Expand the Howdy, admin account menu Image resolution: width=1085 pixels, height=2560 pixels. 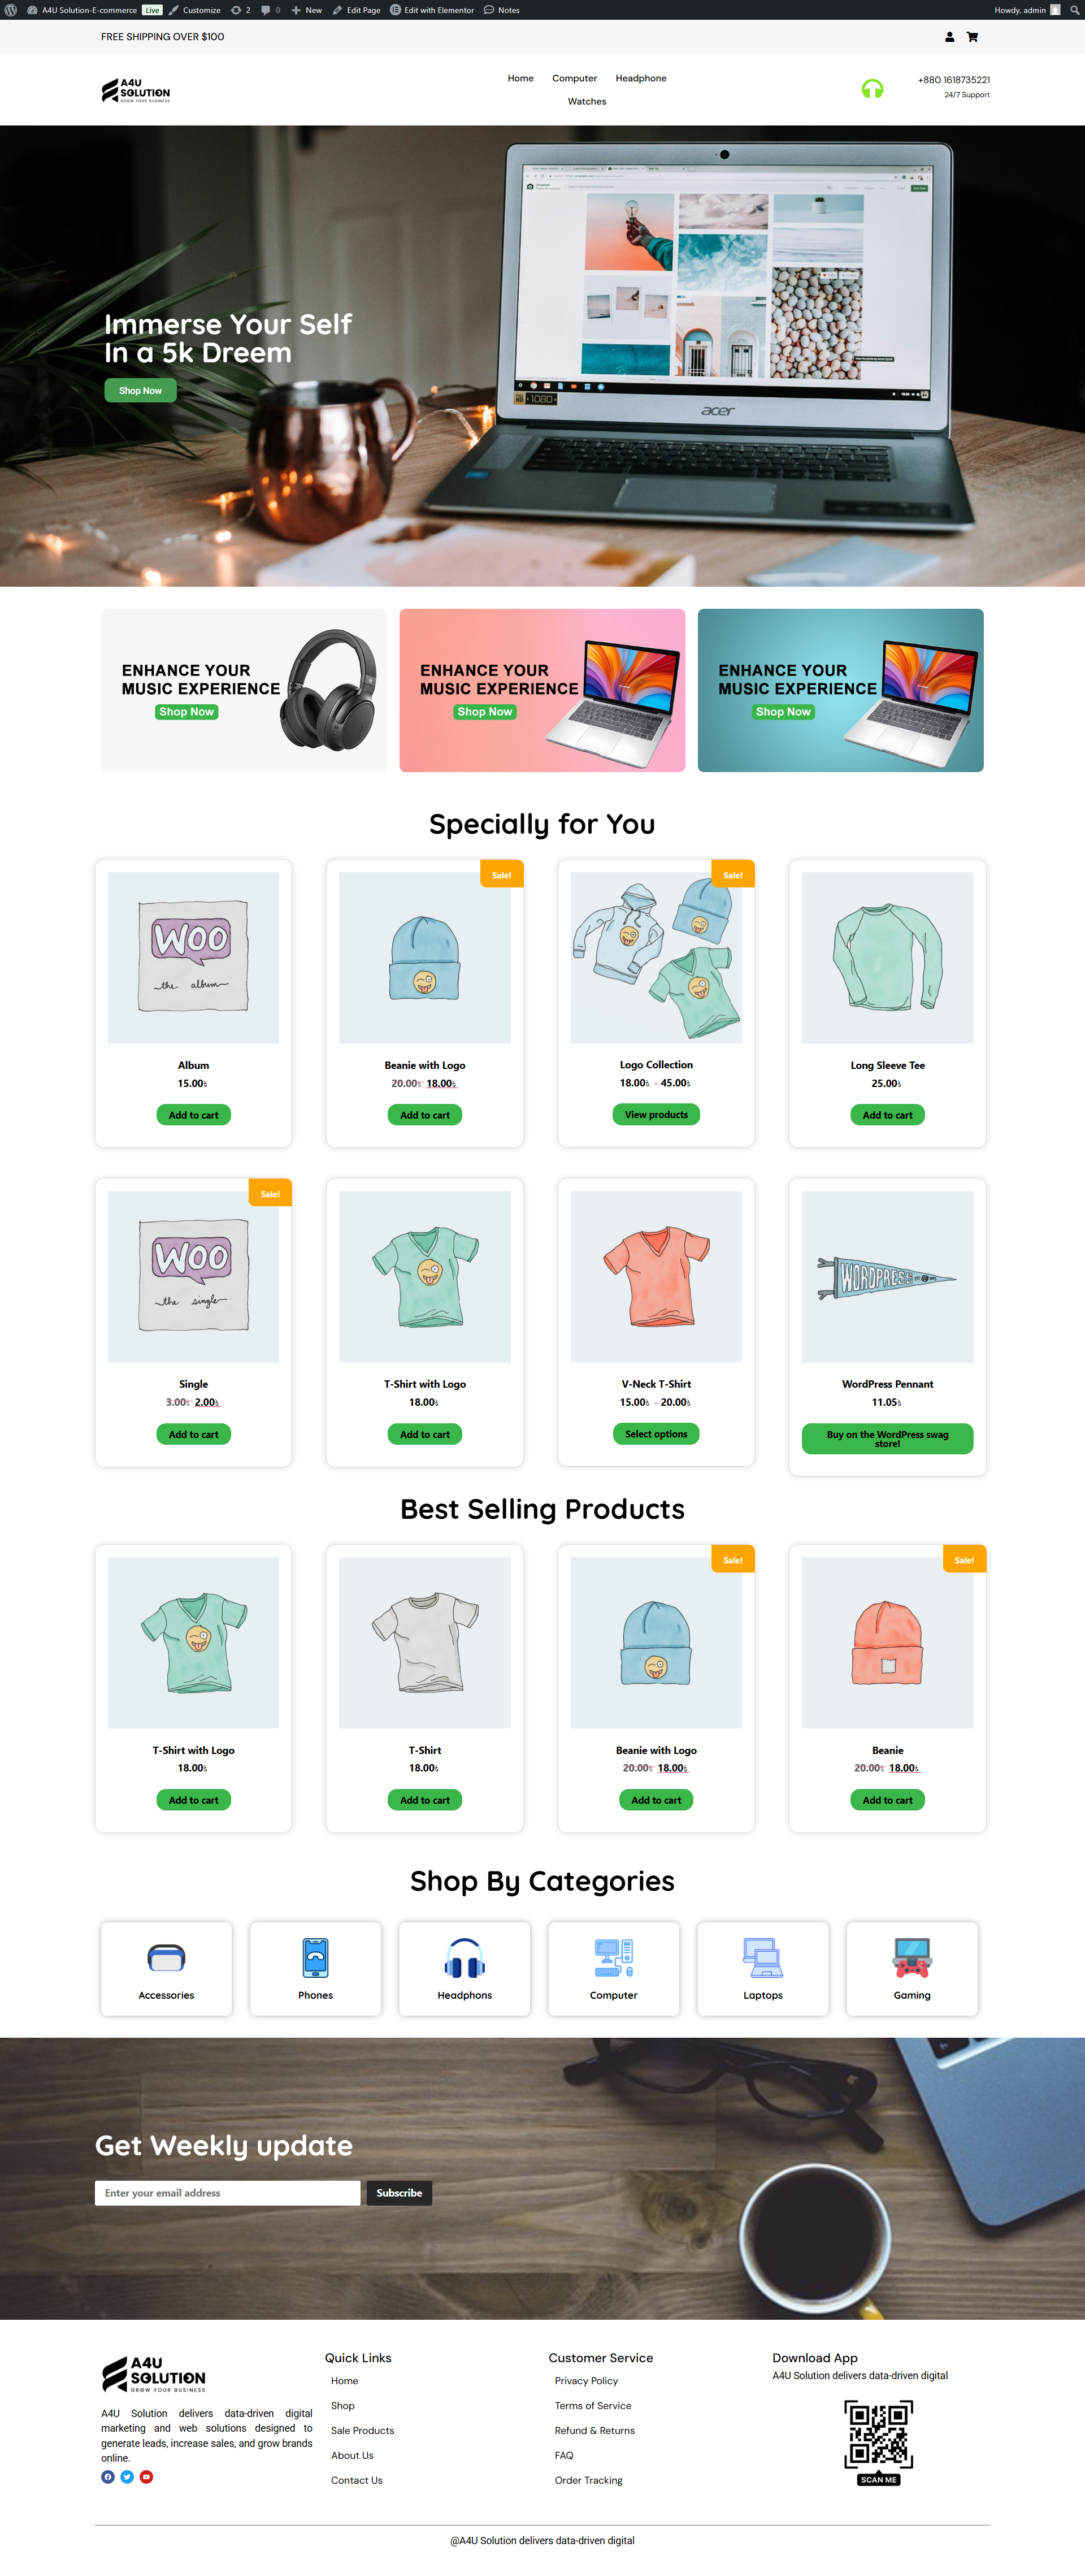1027,10
